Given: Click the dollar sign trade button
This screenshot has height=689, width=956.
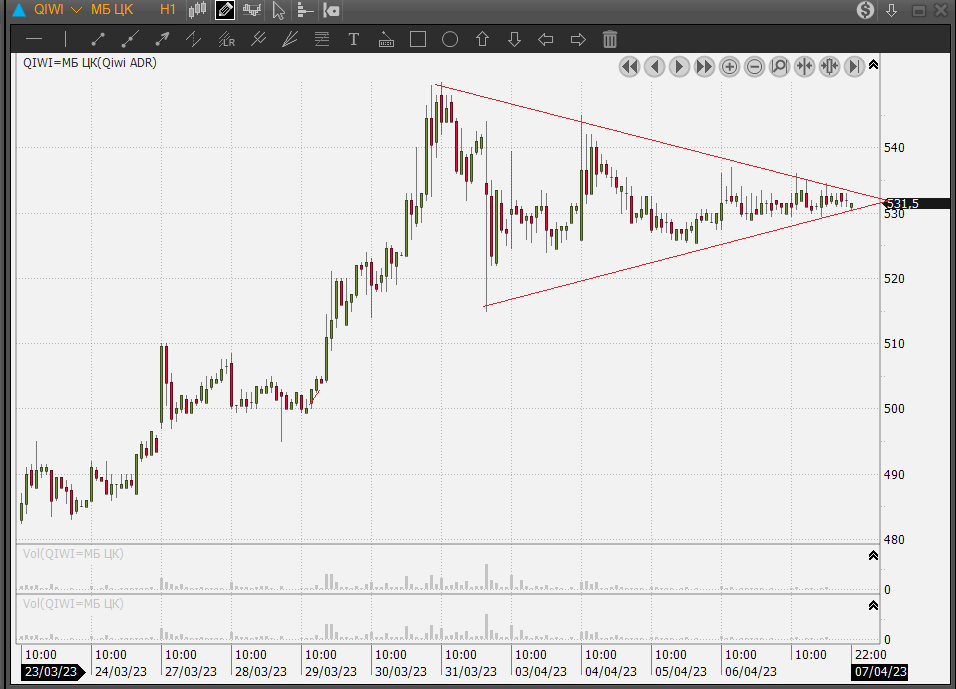Looking at the screenshot, I should point(865,10).
